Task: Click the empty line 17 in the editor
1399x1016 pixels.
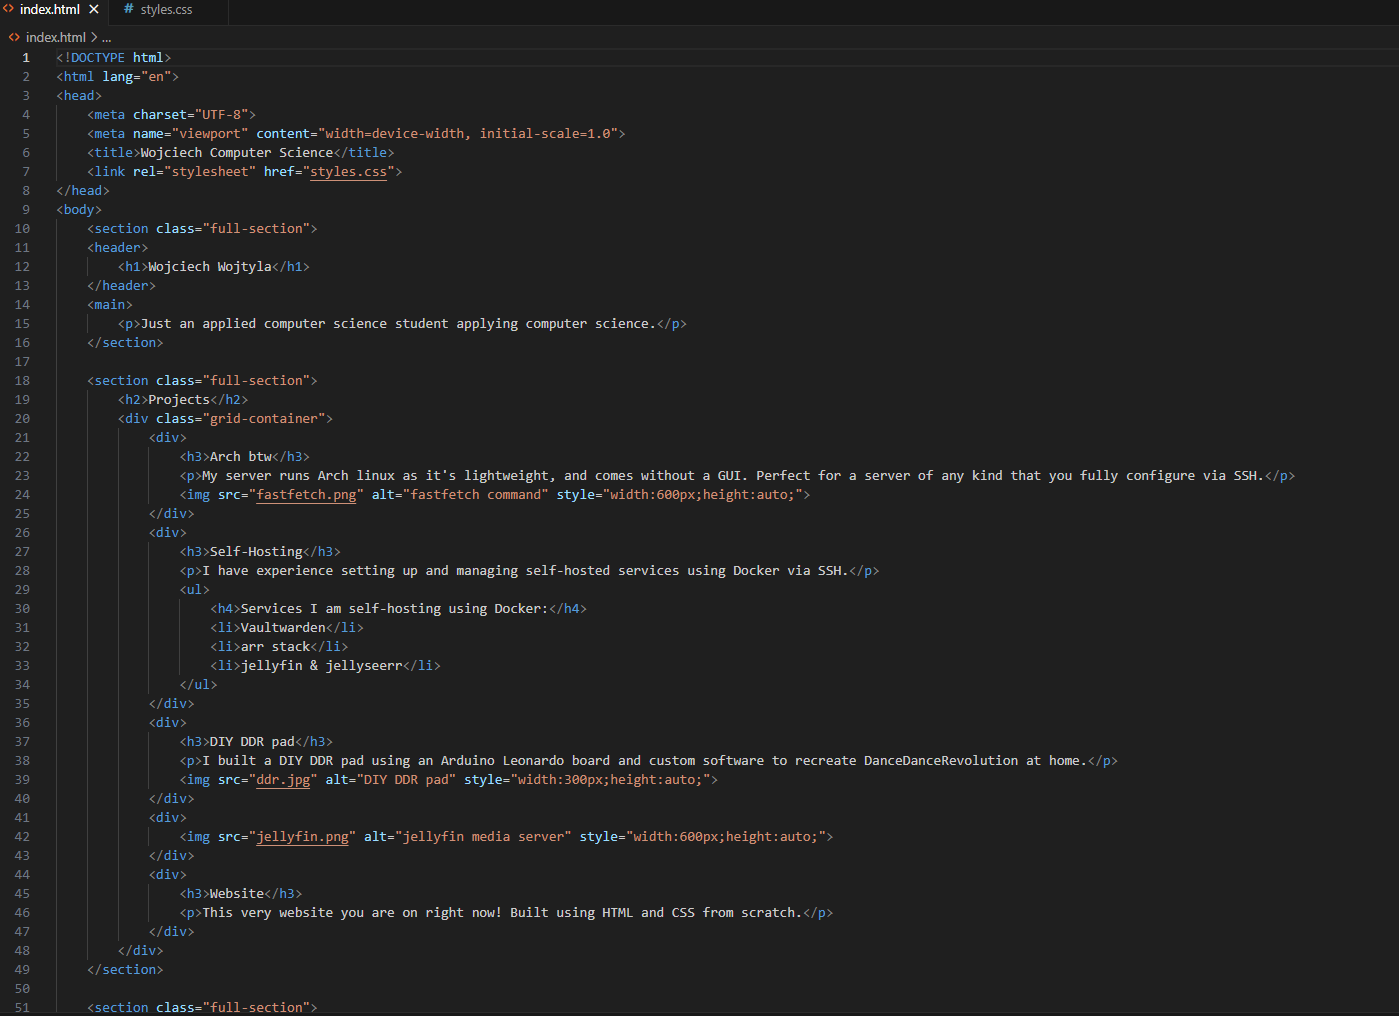Action: [x=200, y=361]
